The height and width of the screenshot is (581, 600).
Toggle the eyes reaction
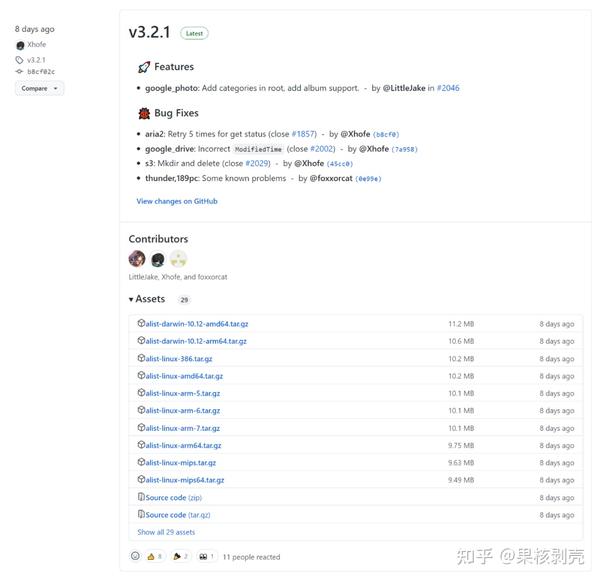(207, 557)
